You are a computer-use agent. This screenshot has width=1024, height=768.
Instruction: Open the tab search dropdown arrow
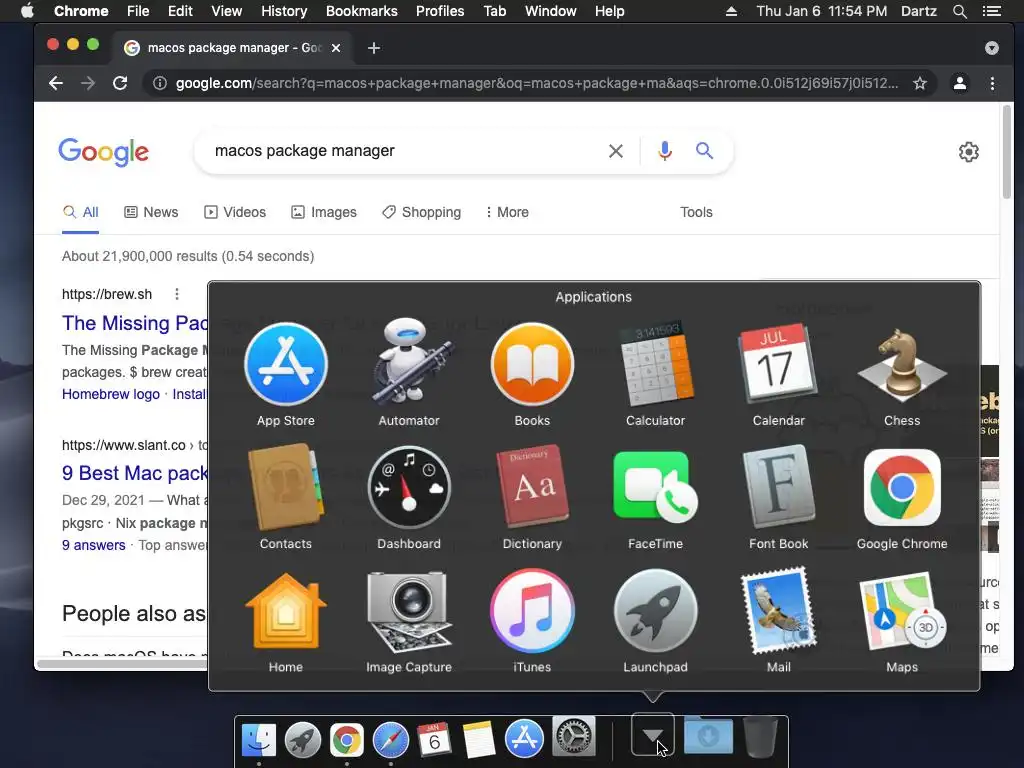(x=991, y=48)
